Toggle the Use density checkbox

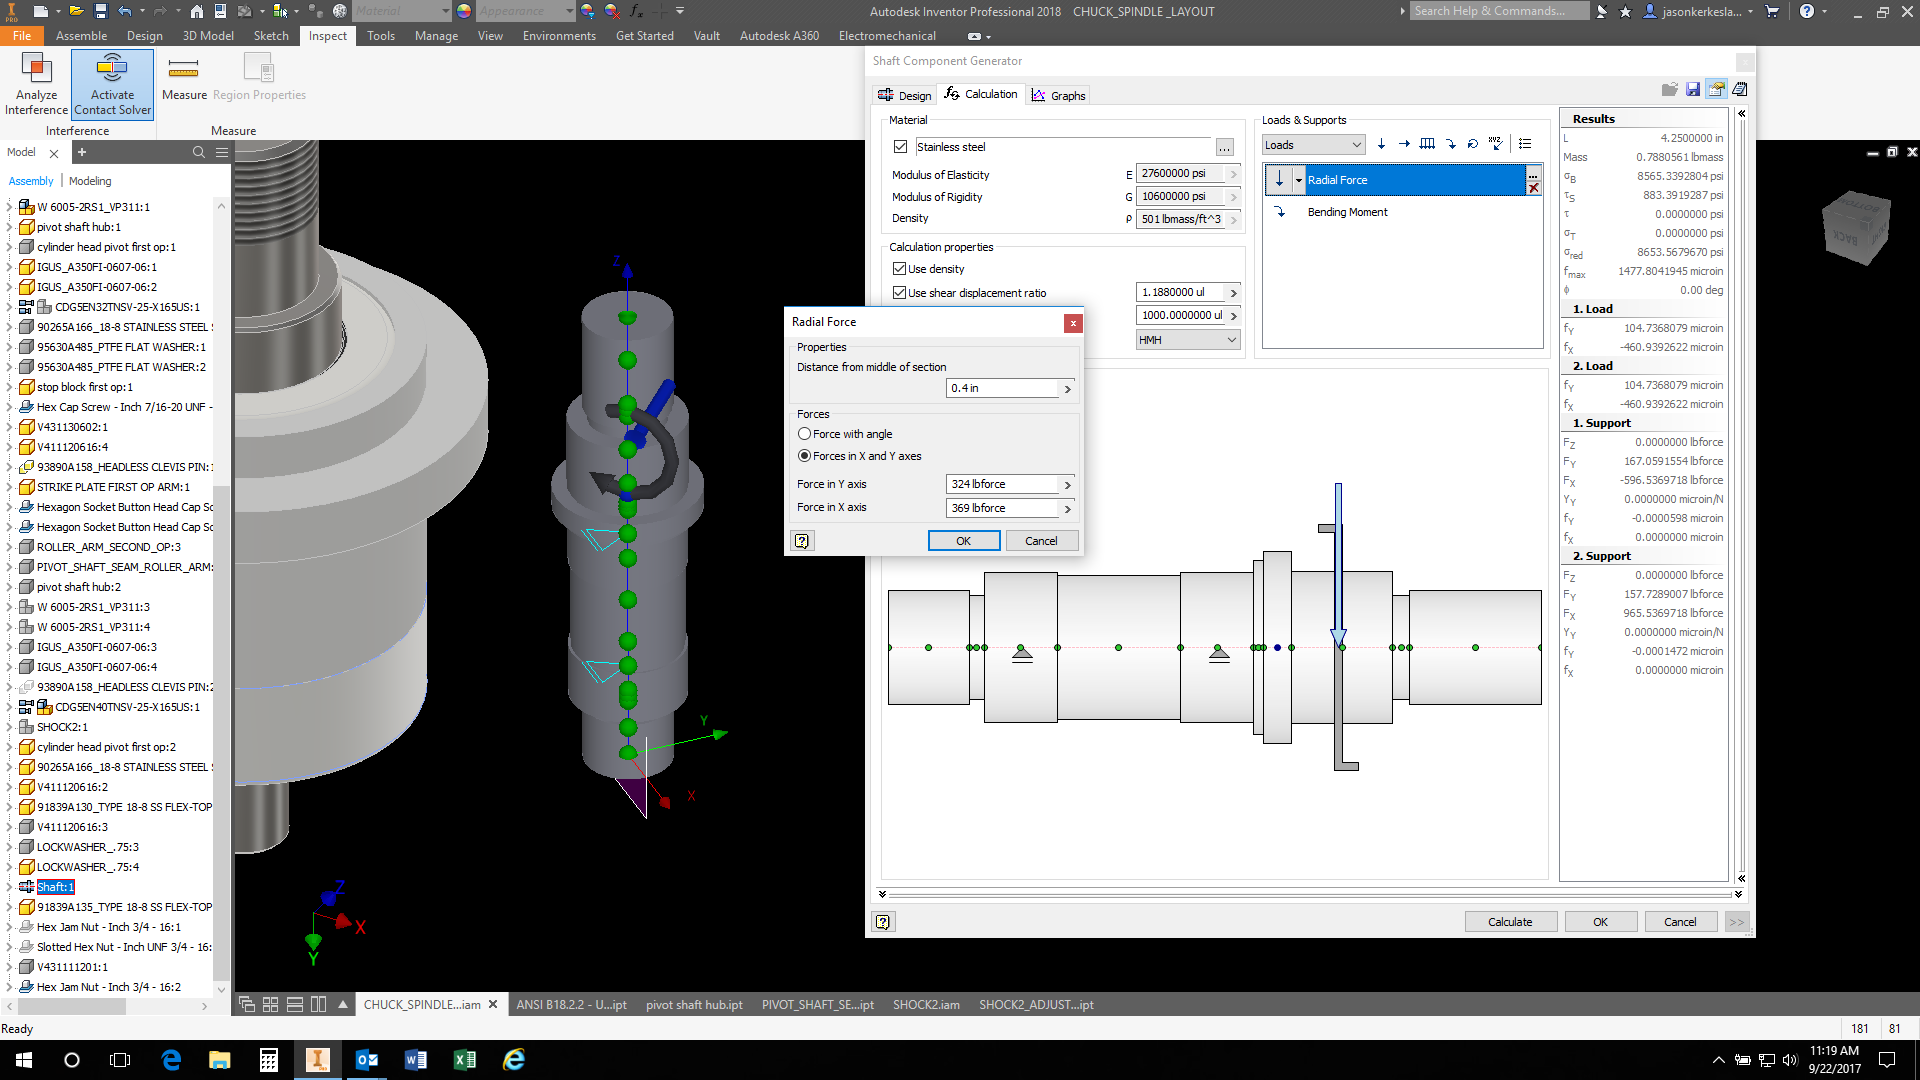899,269
